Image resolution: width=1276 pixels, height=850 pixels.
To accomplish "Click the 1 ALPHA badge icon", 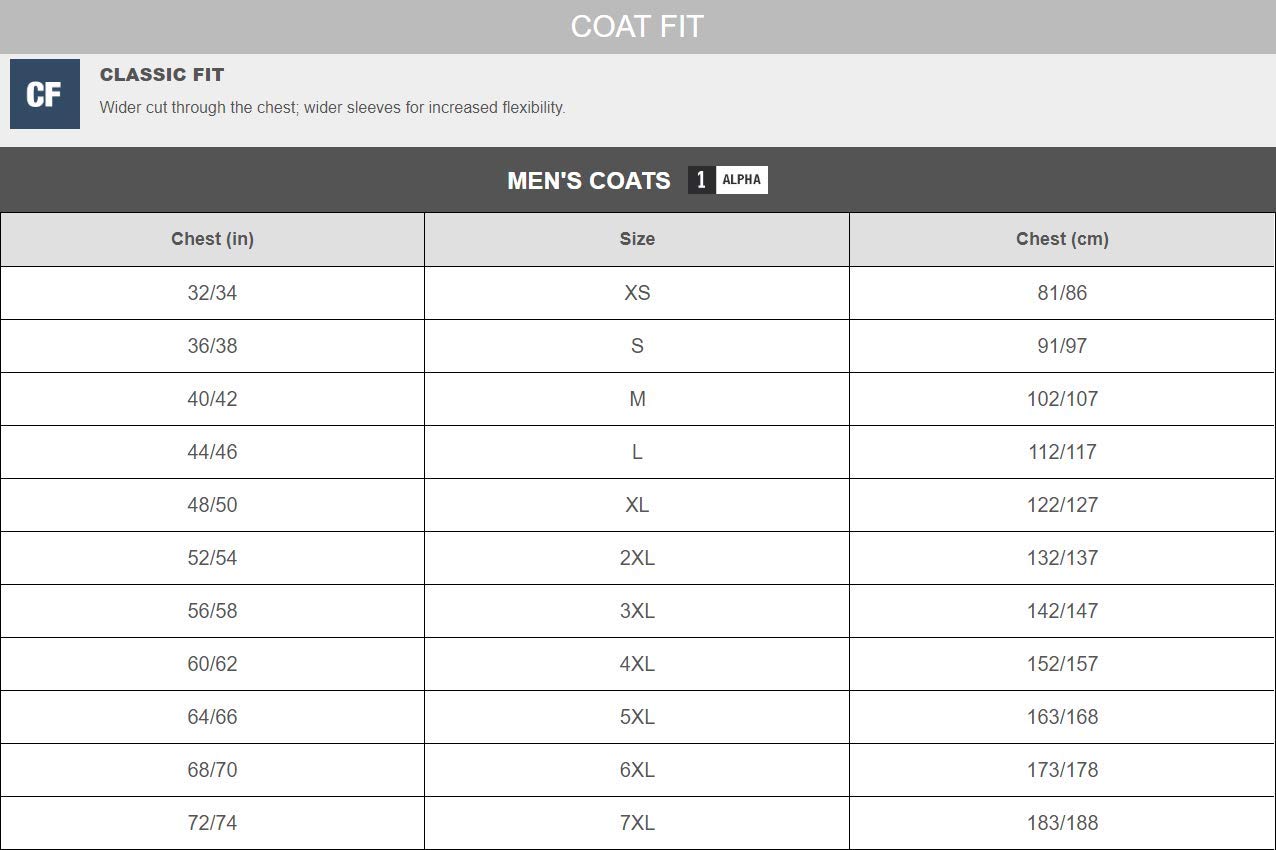I will tap(727, 180).
